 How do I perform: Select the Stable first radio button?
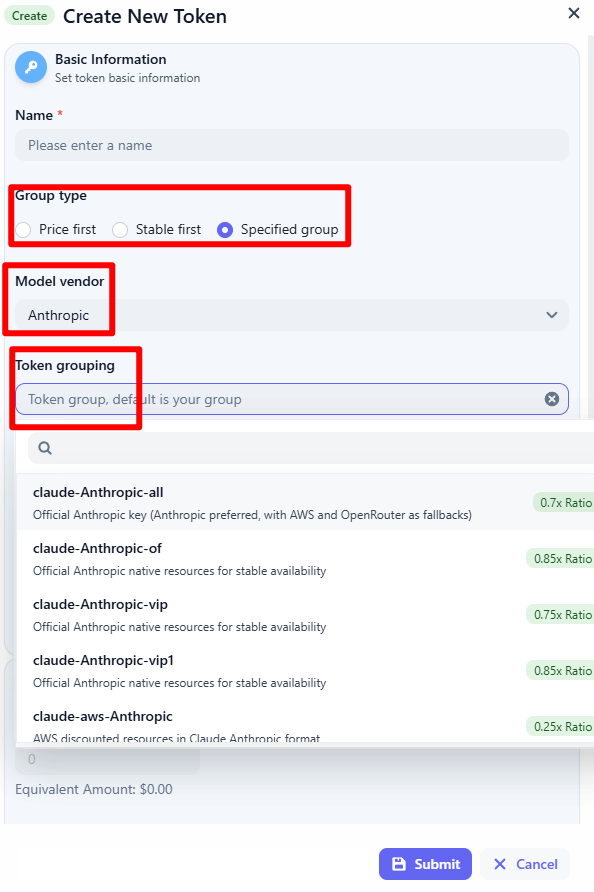pos(119,230)
